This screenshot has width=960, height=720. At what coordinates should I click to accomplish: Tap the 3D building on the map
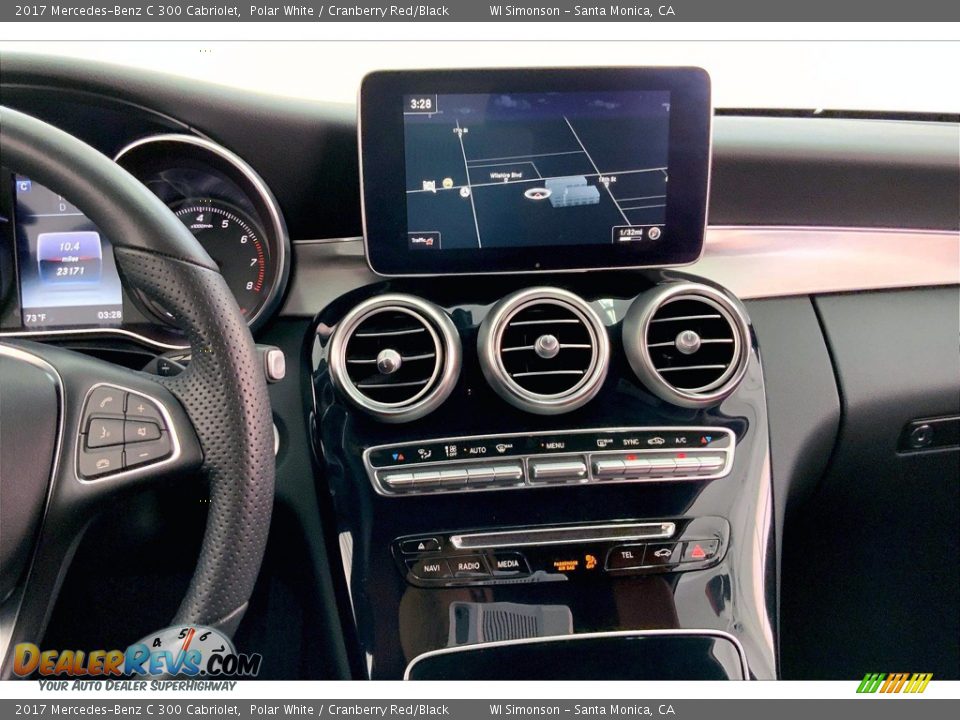(572, 191)
